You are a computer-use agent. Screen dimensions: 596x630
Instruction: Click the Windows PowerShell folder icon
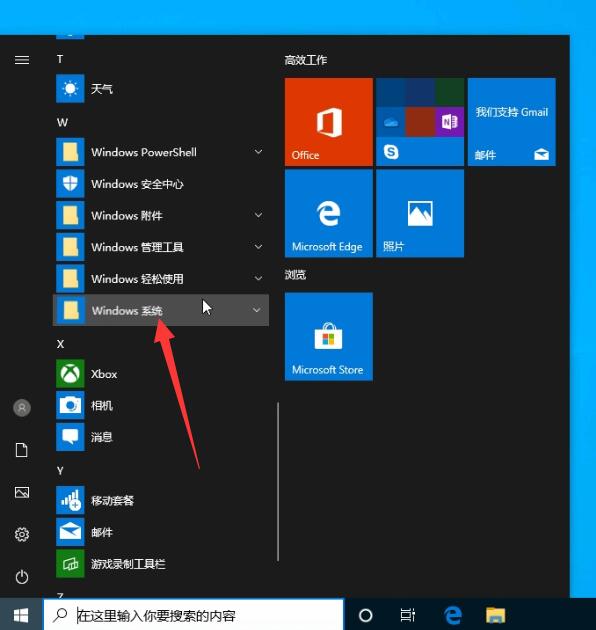(70, 152)
